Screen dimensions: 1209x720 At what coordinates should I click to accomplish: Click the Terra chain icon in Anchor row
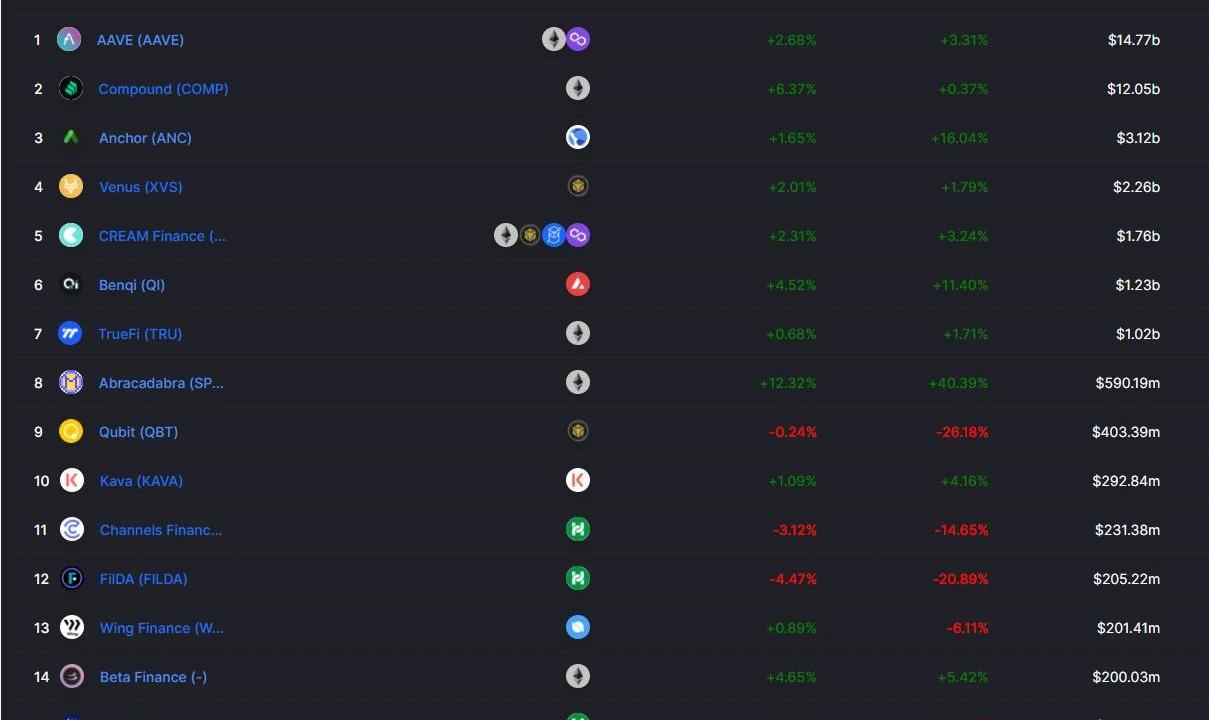pyautogui.click(x=578, y=138)
